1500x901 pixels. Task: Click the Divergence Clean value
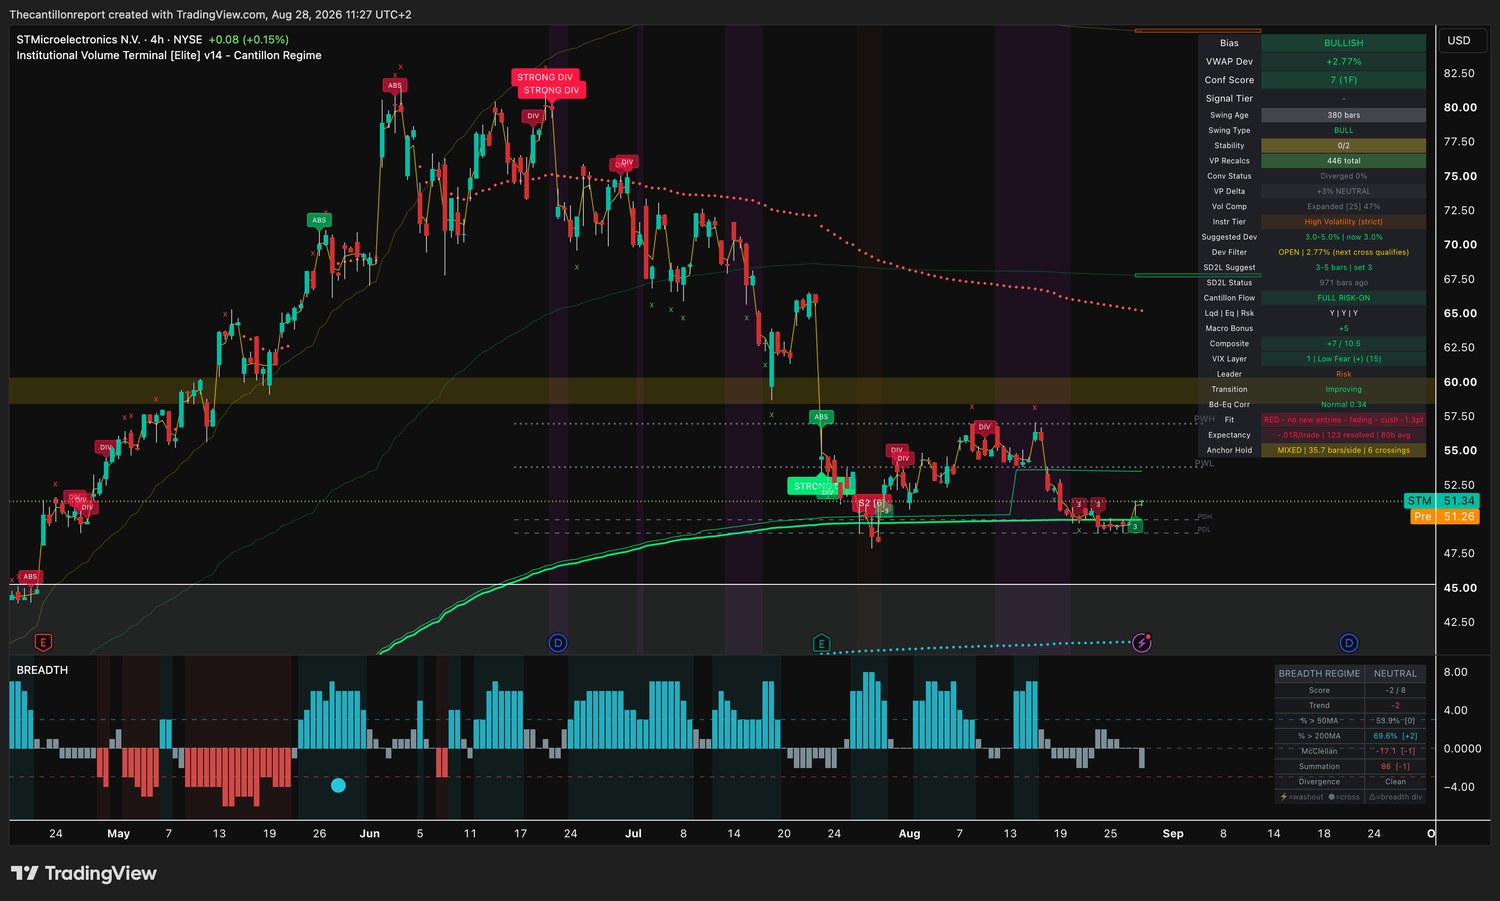pos(1395,782)
